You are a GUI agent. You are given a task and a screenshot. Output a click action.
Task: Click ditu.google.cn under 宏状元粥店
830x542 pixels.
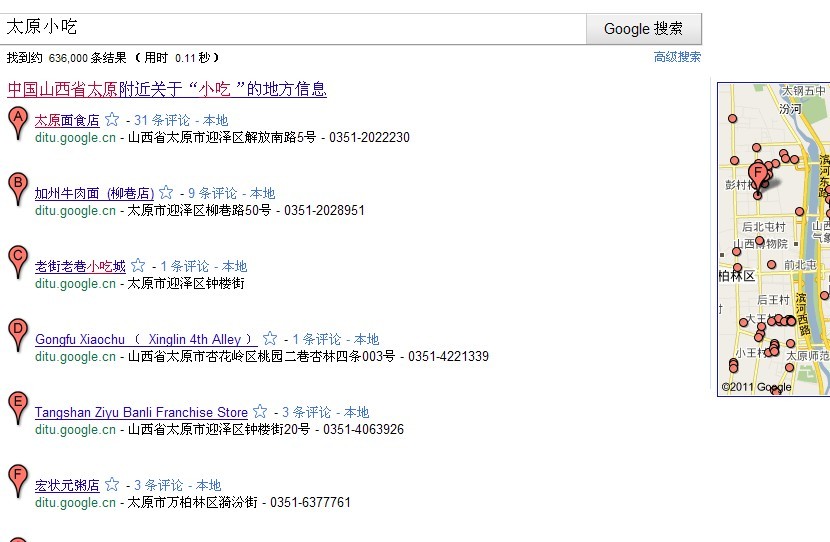[75, 503]
